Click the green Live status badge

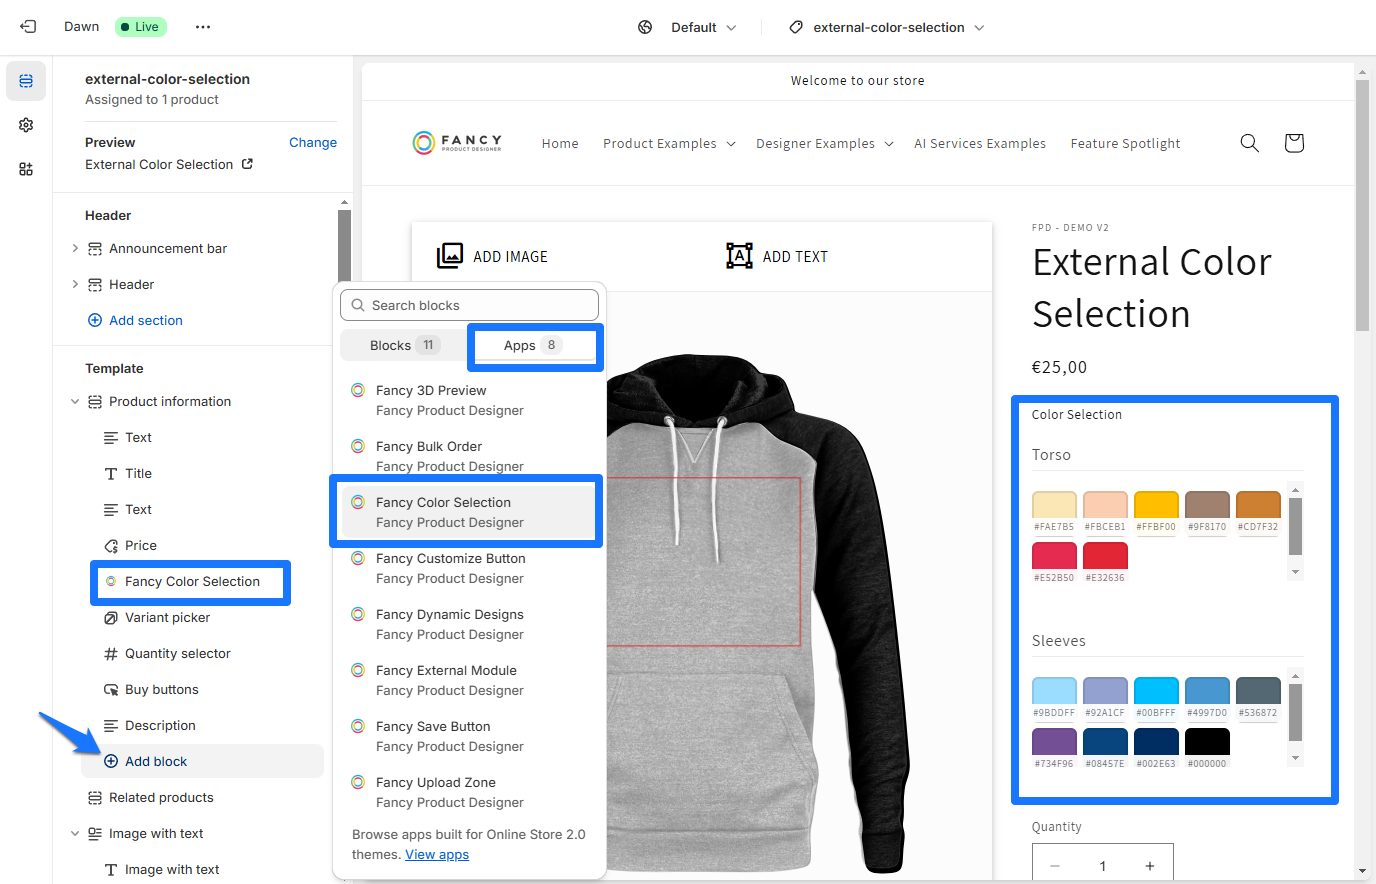[140, 27]
